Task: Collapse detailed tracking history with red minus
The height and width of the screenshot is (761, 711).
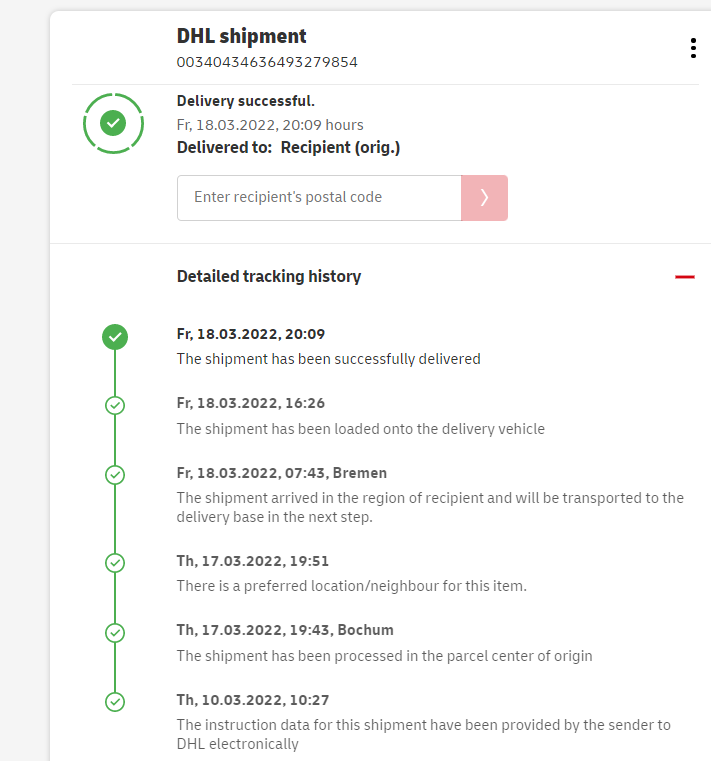Action: point(685,277)
